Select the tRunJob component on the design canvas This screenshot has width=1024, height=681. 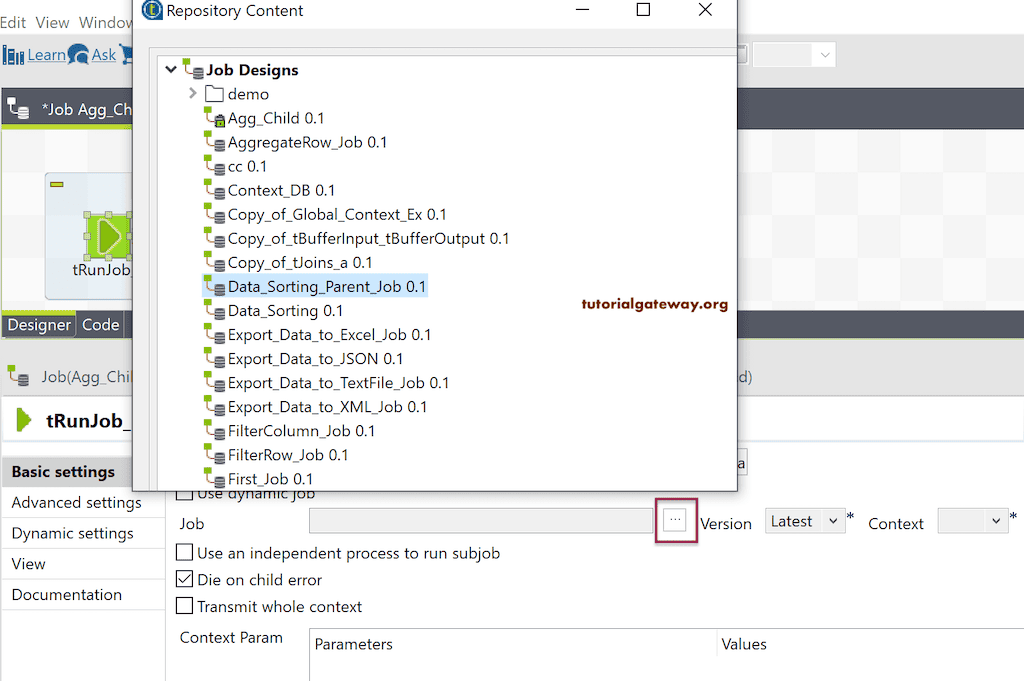(x=108, y=237)
